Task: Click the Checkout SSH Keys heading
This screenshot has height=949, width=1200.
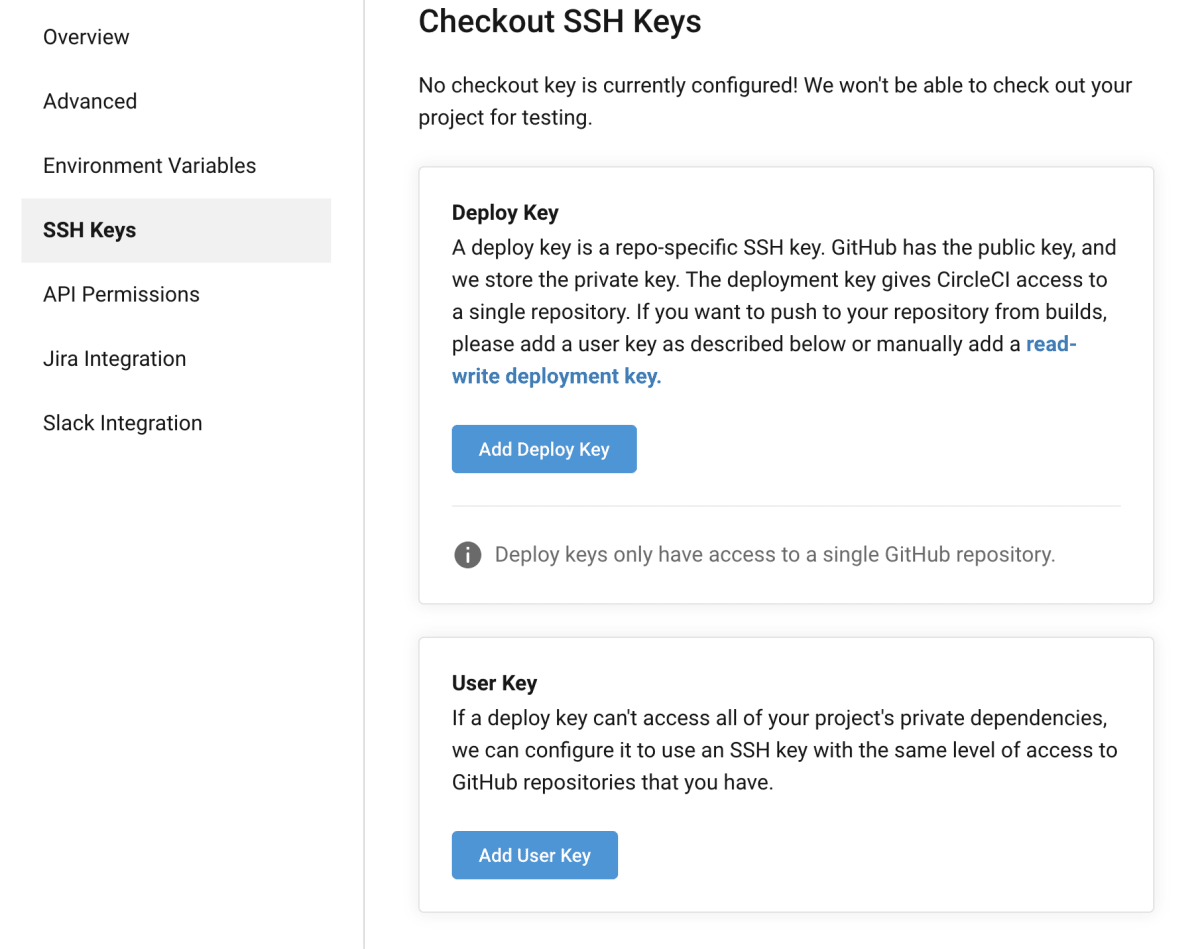Action: tap(559, 21)
